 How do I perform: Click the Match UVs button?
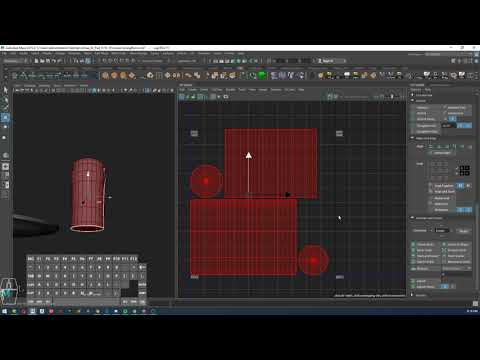pos(442,204)
